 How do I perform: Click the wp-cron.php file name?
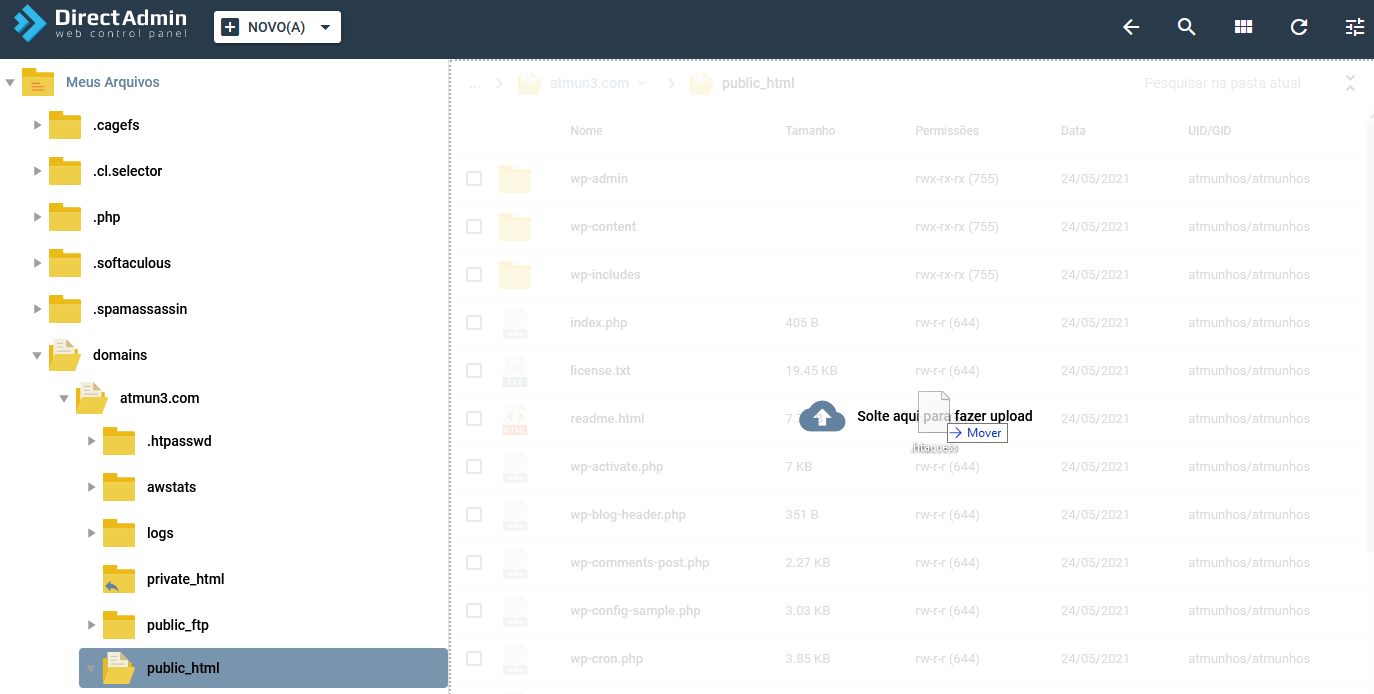click(x=606, y=658)
